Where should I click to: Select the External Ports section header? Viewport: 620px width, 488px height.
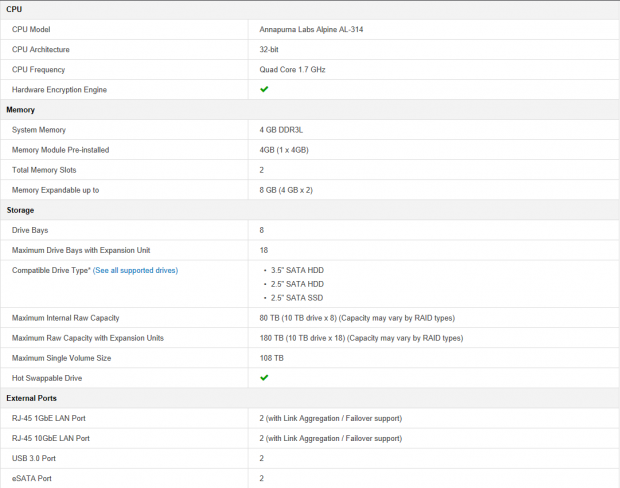tap(31, 398)
